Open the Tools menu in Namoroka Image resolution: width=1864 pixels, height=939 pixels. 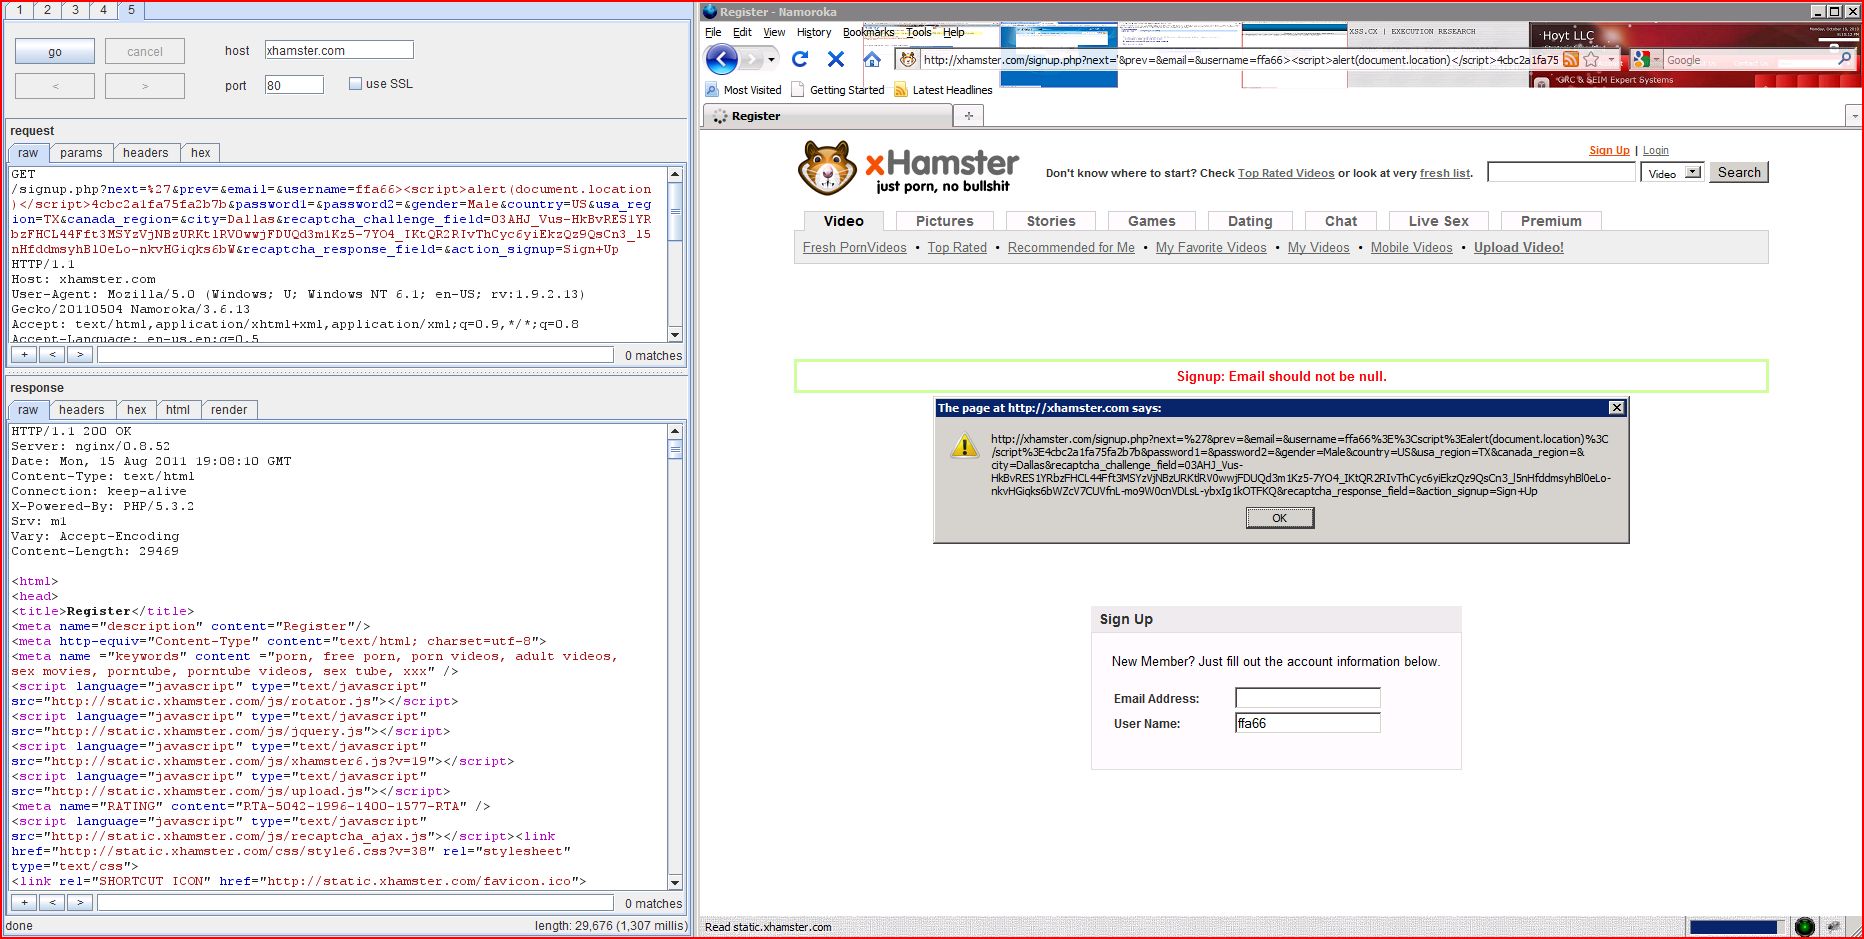[918, 32]
